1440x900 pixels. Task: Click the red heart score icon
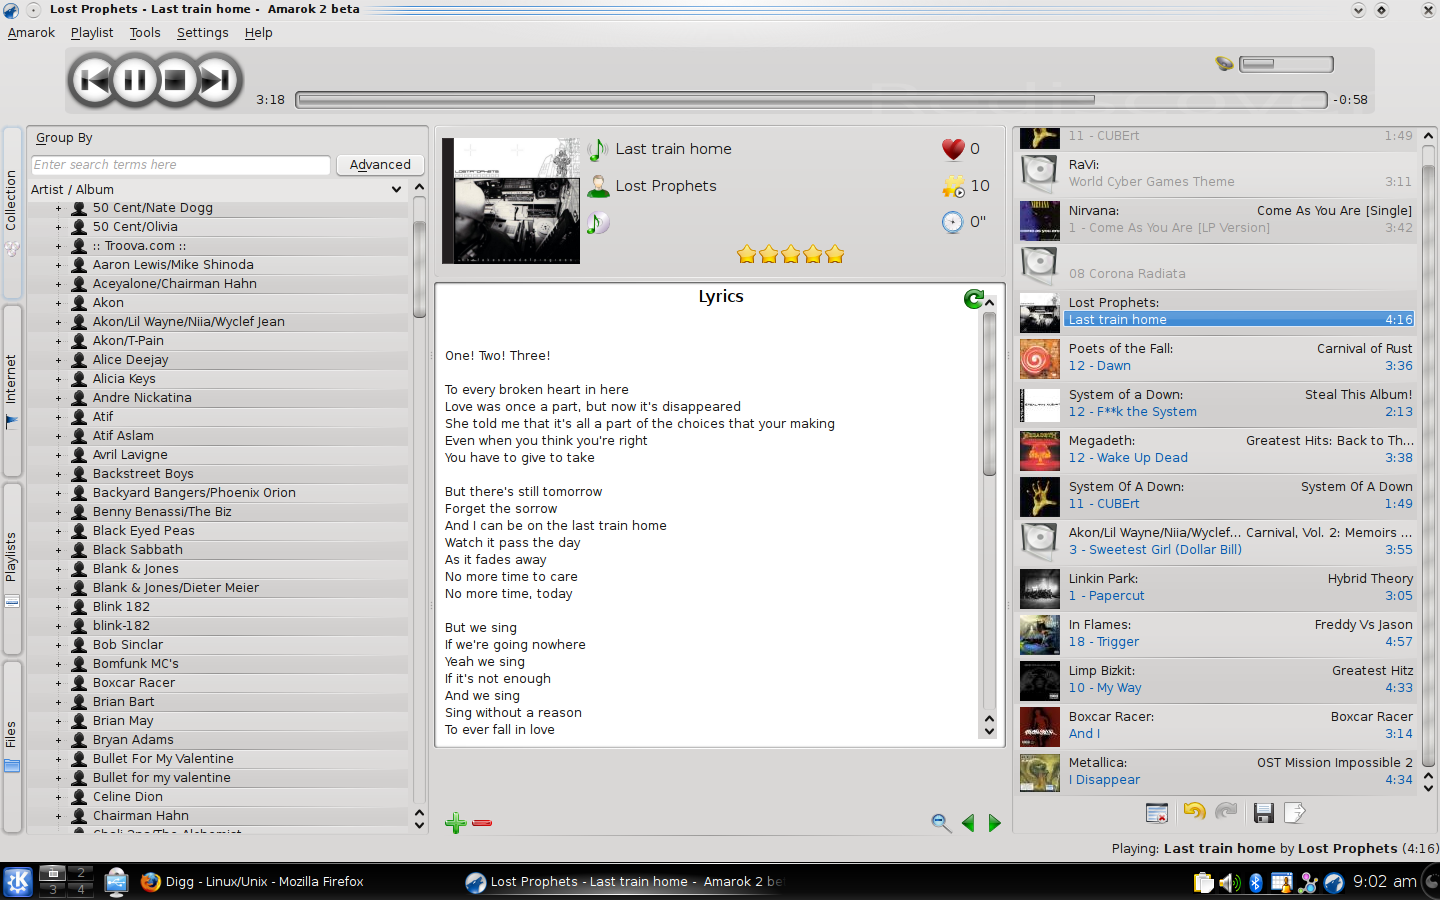tap(953, 149)
